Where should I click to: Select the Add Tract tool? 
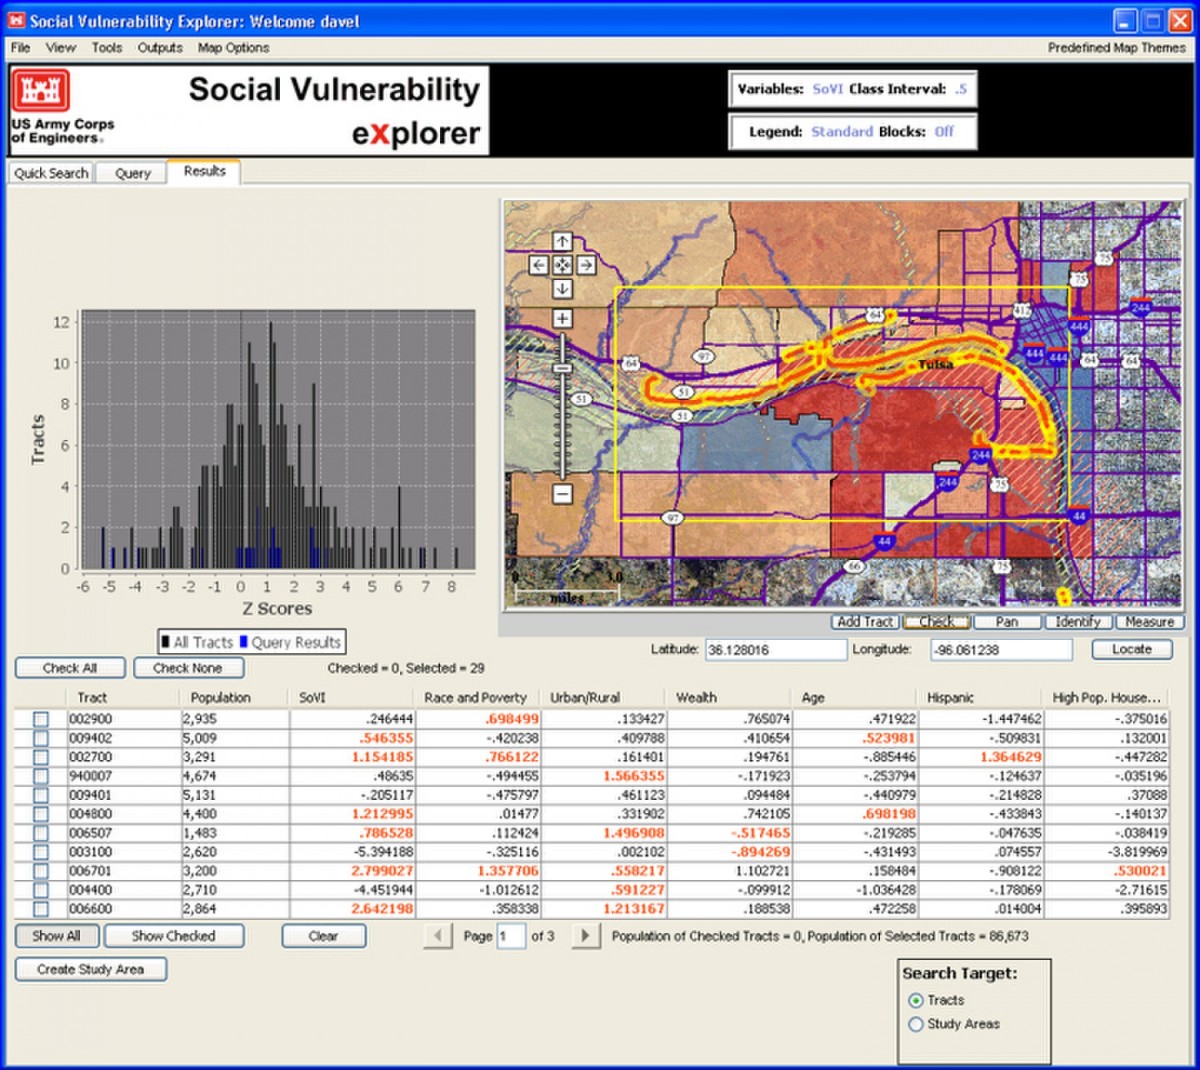(864, 622)
